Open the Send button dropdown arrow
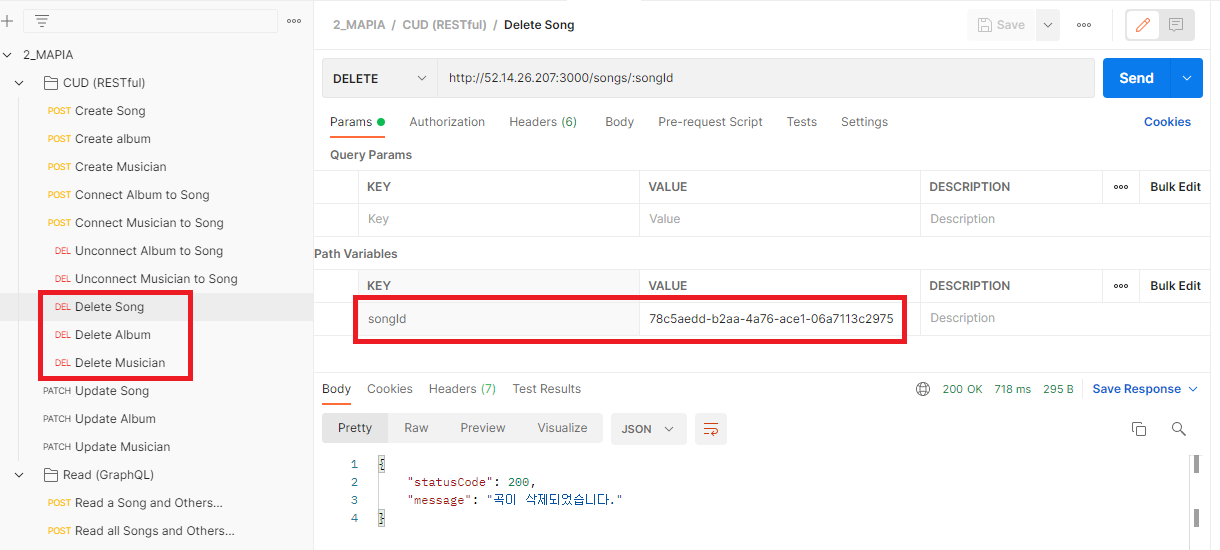1220x550 pixels. click(1187, 78)
